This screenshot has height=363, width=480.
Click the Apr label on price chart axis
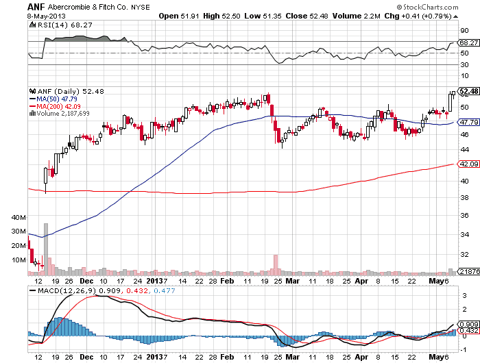tap(361, 281)
